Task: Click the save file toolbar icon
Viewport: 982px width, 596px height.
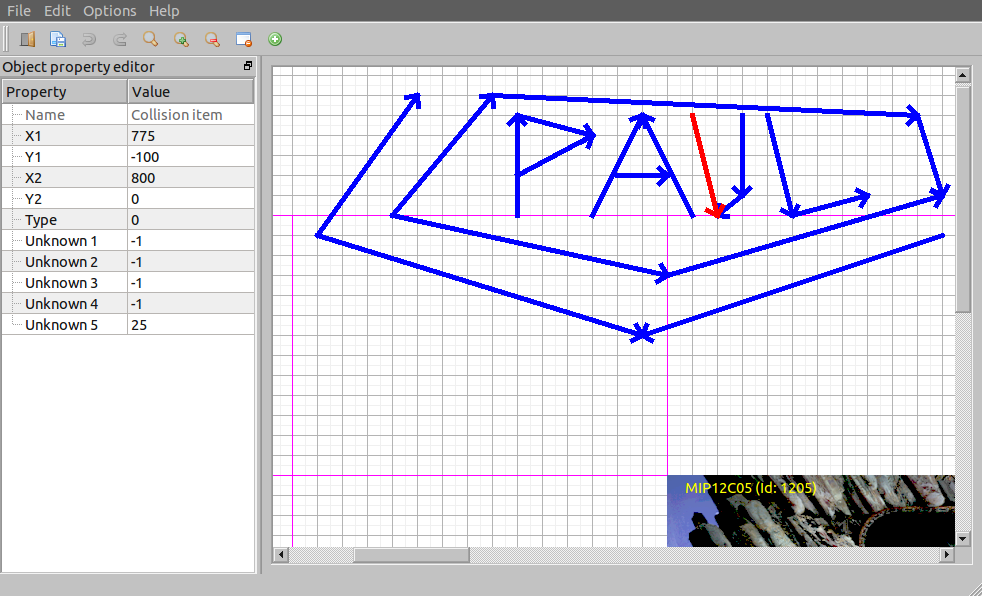Action: point(58,39)
